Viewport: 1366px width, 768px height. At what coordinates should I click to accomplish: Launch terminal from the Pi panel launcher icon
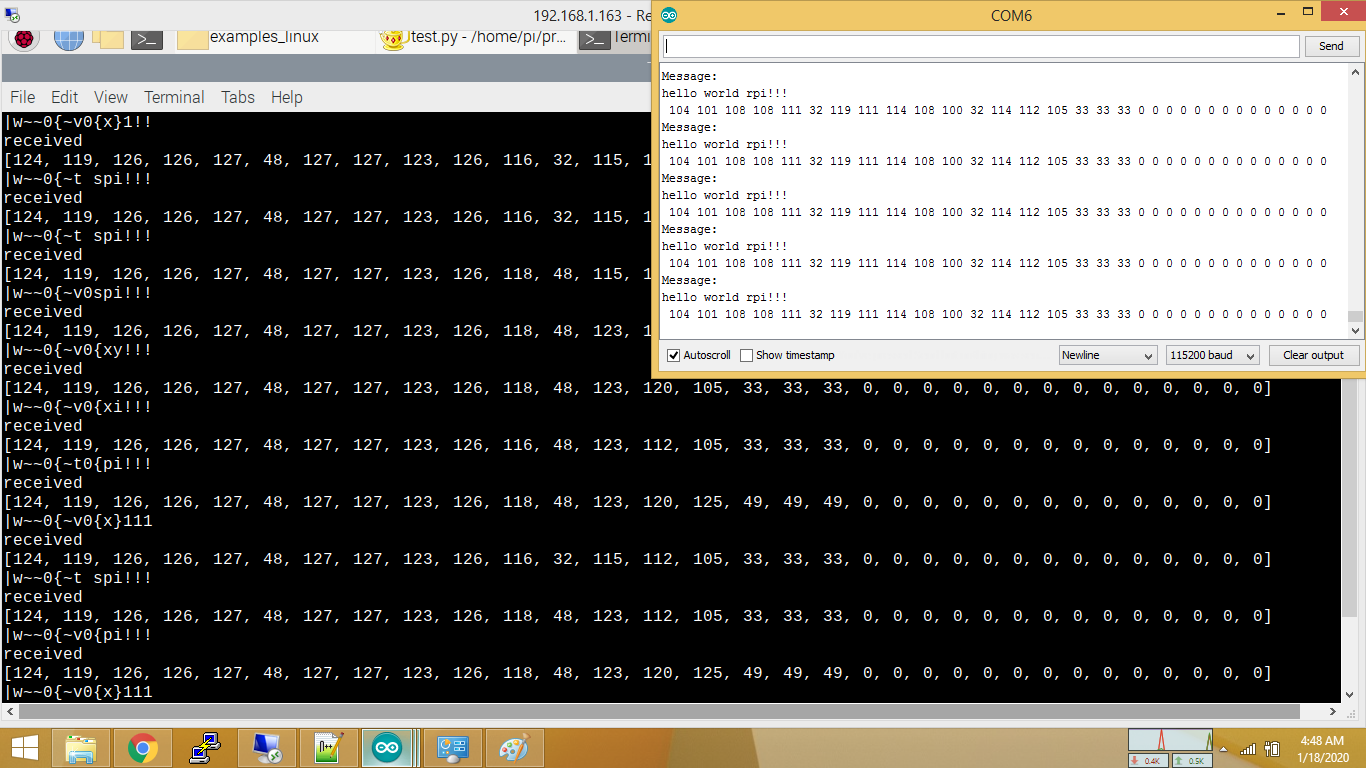coord(147,39)
